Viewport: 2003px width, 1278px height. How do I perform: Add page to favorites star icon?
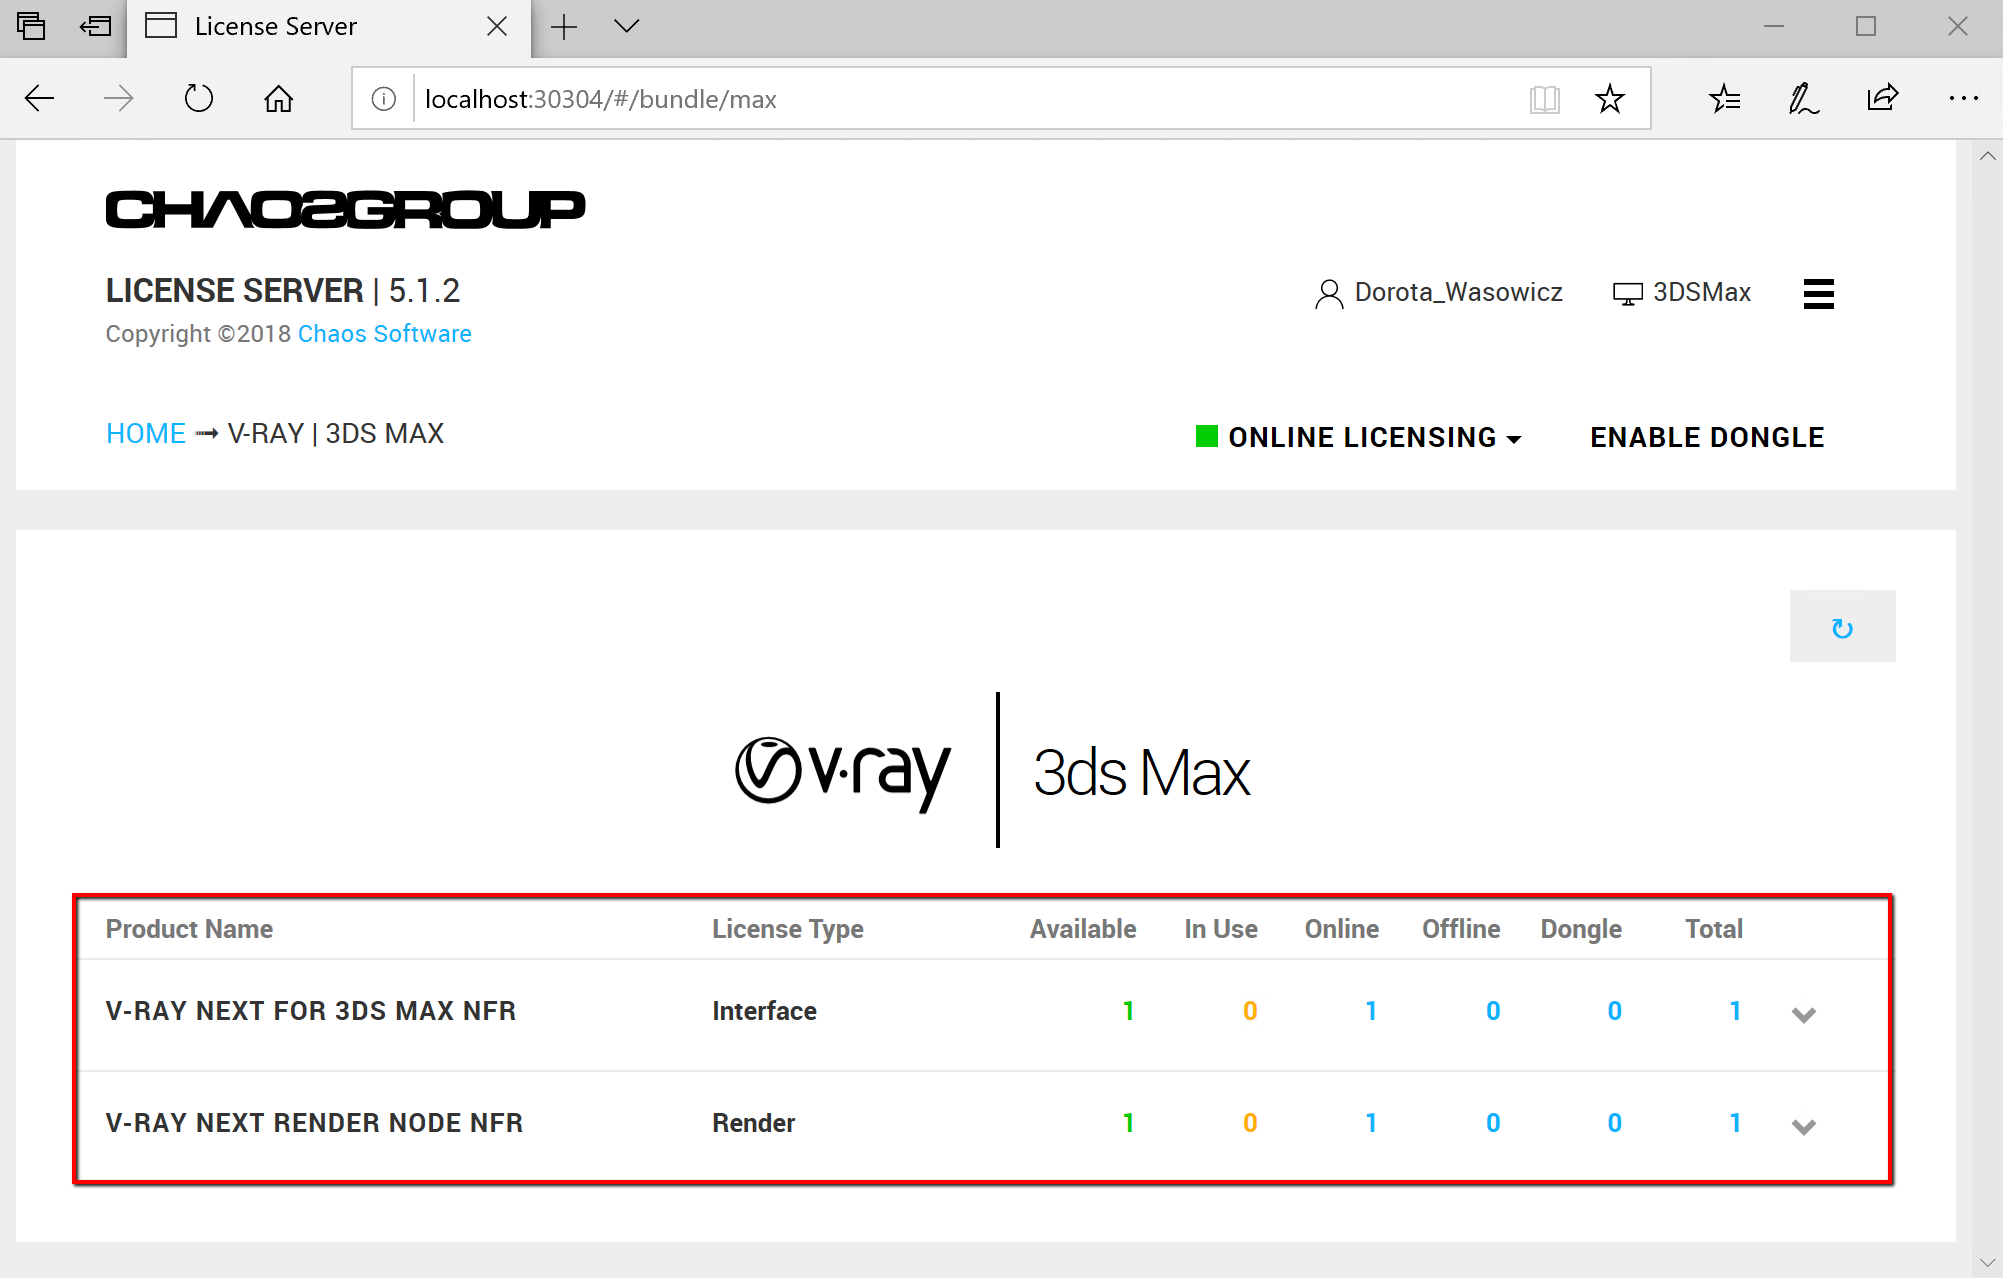tap(1609, 98)
